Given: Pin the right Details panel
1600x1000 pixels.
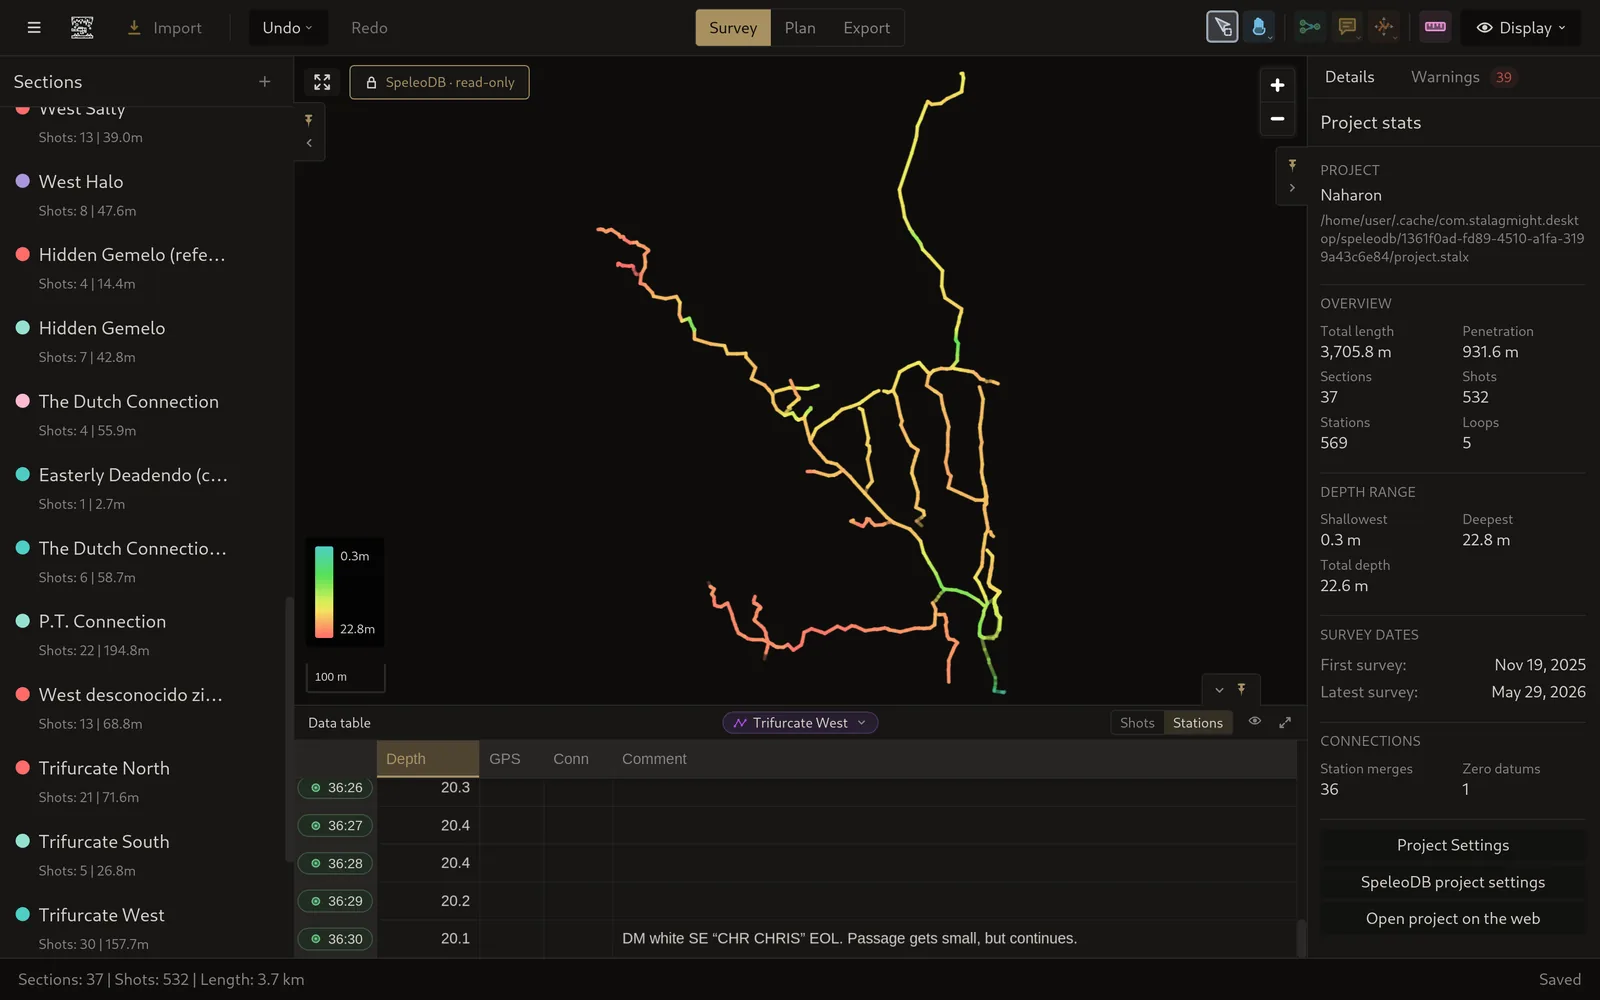Looking at the screenshot, I should (x=1292, y=165).
